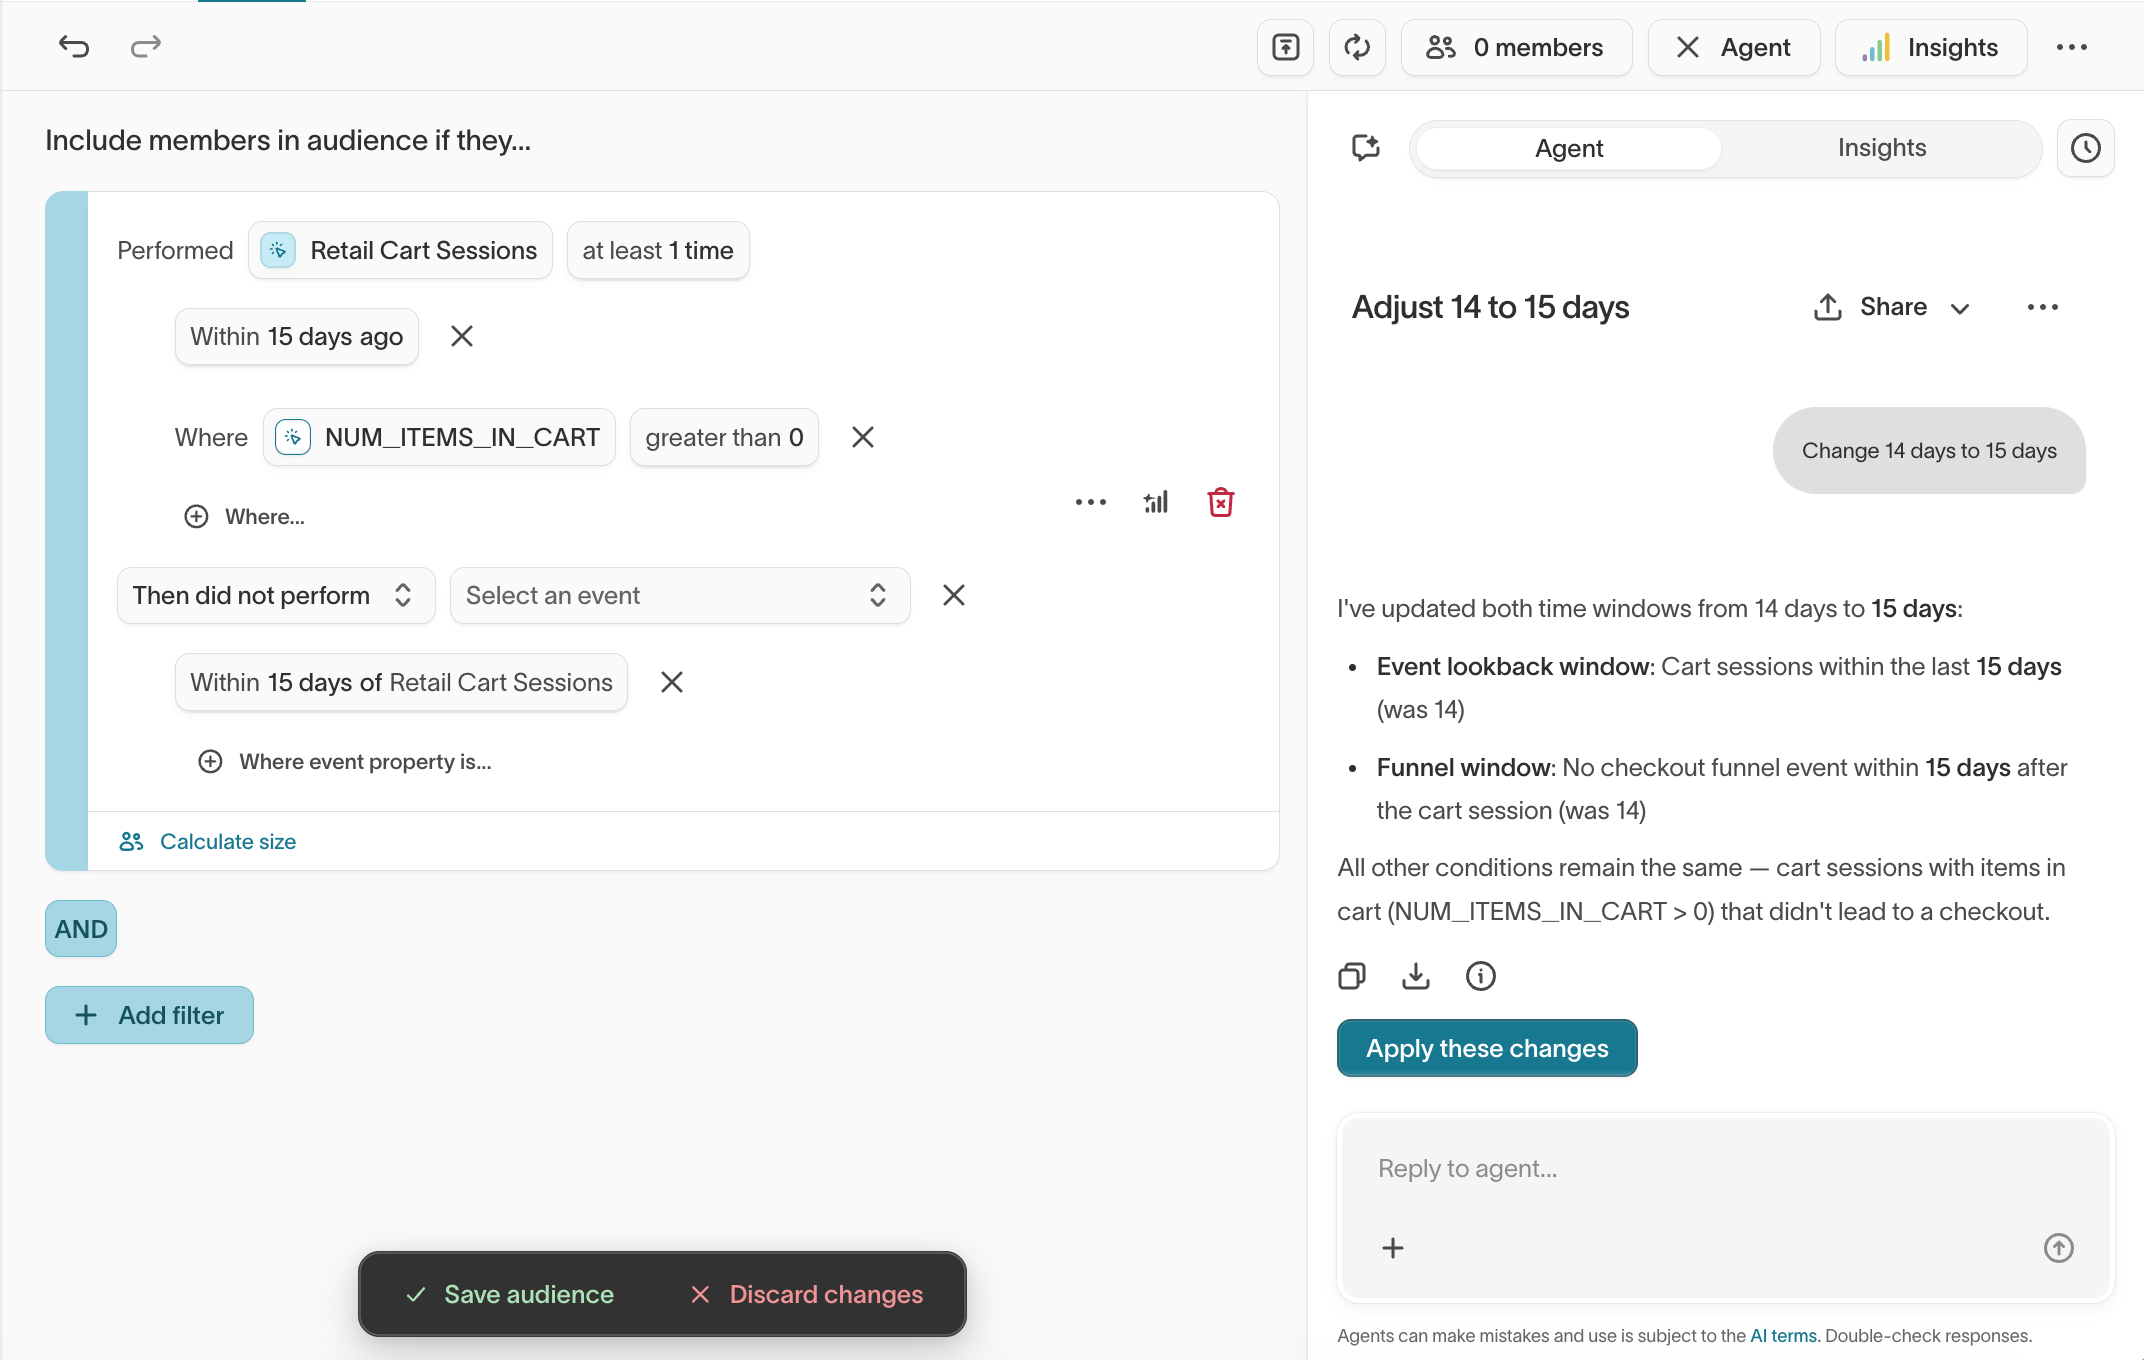Copy the agent response
The height and width of the screenshot is (1360, 2144).
pos(1352,976)
